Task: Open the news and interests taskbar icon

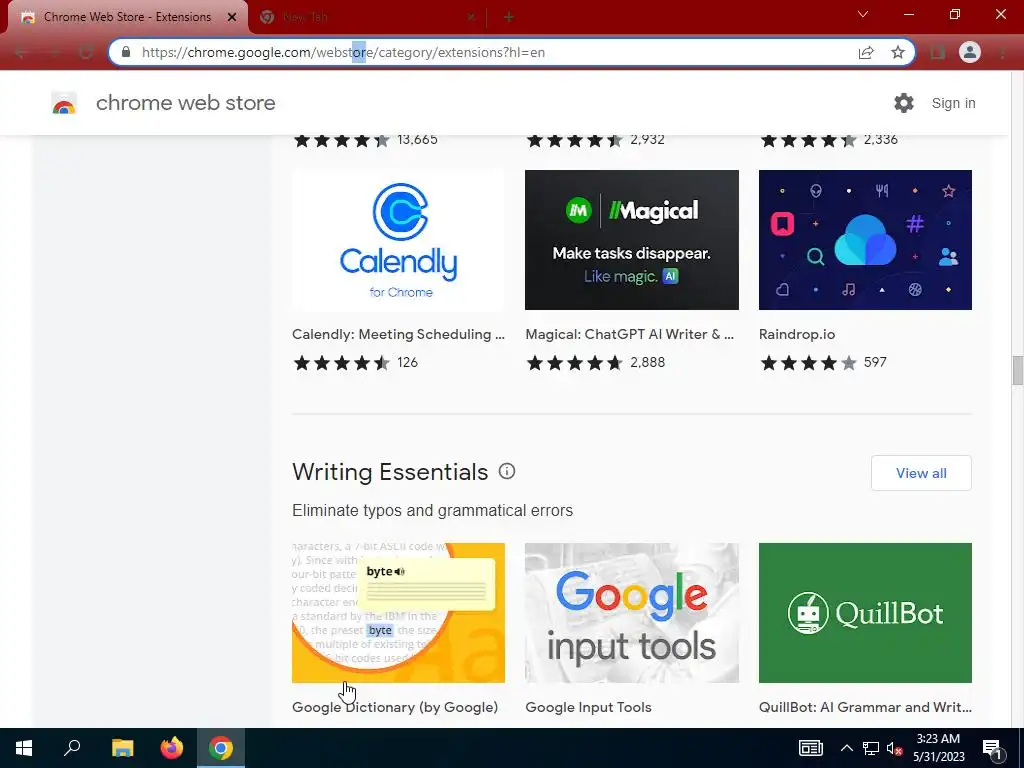Action: point(810,748)
